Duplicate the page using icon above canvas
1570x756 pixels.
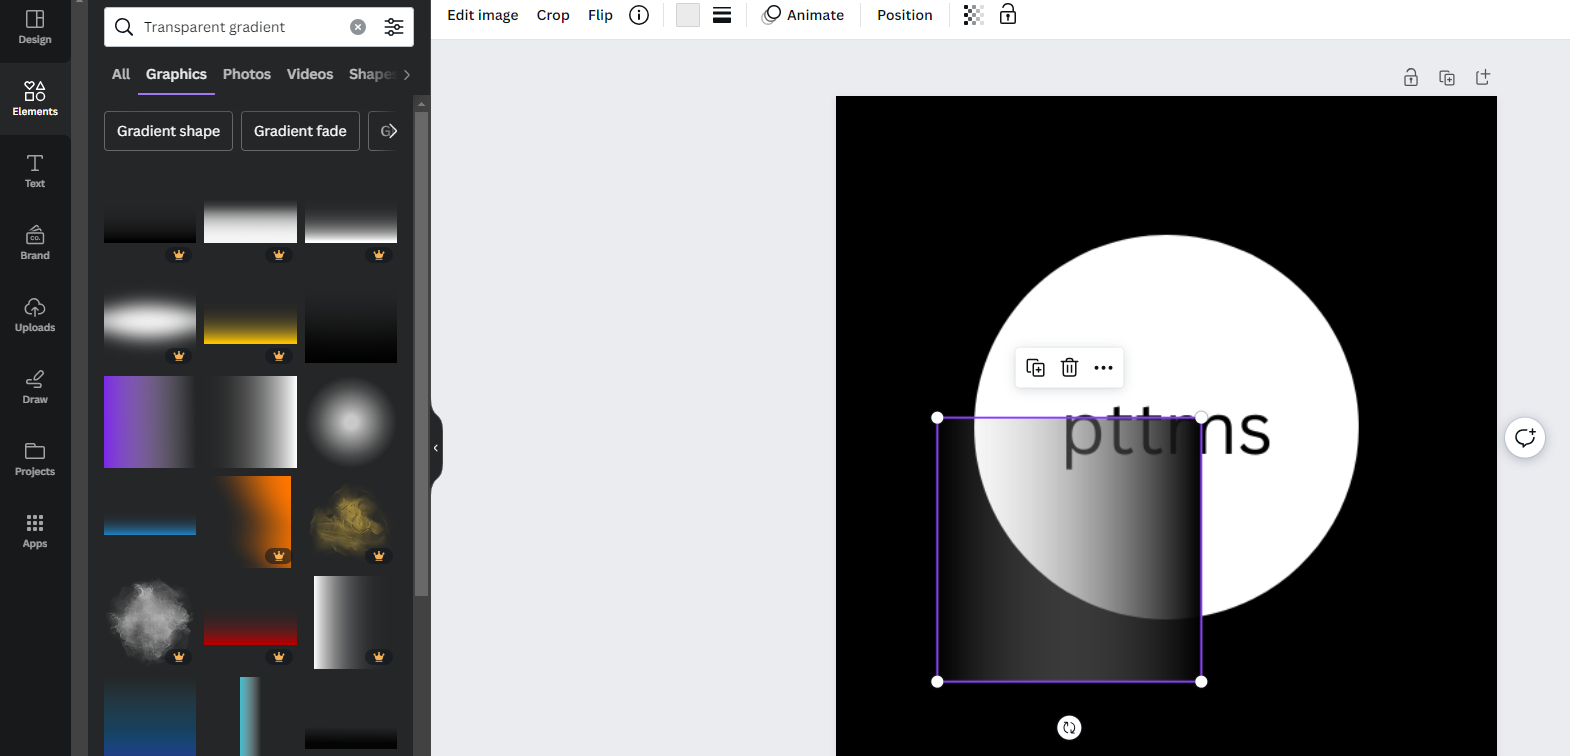pyautogui.click(x=1447, y=77)
